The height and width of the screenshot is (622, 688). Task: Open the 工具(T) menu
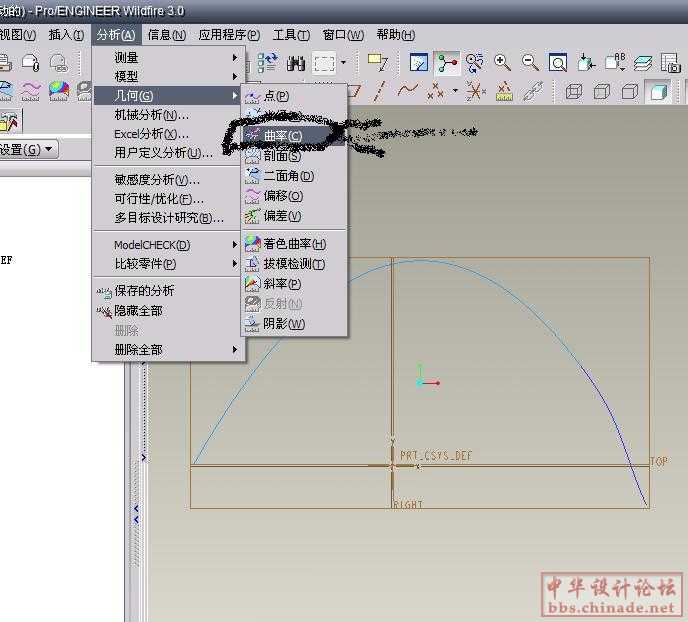(x=291, y=35)
